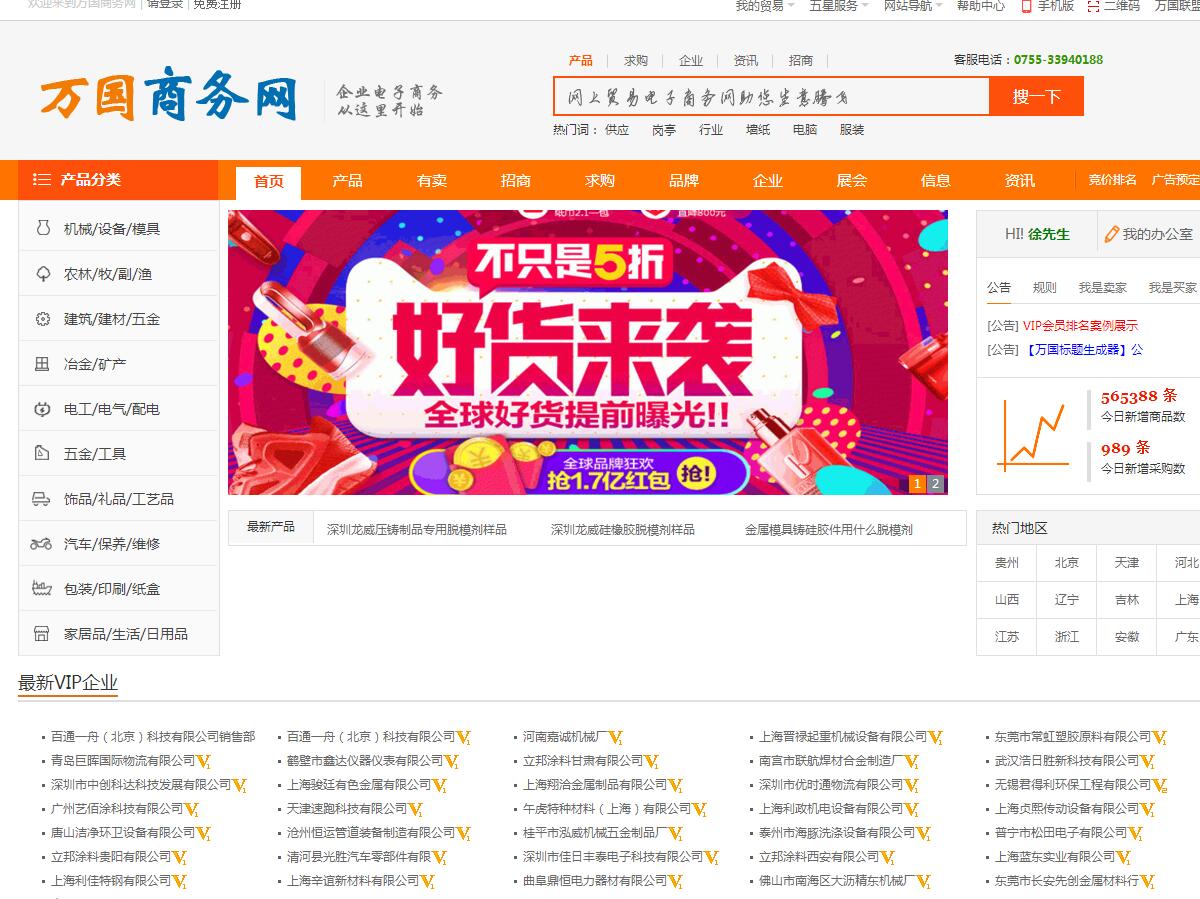Select the 求购 search type tab
Image resolution: width=1200 pixels, height=899 pixels.
[x=636, y=60]
